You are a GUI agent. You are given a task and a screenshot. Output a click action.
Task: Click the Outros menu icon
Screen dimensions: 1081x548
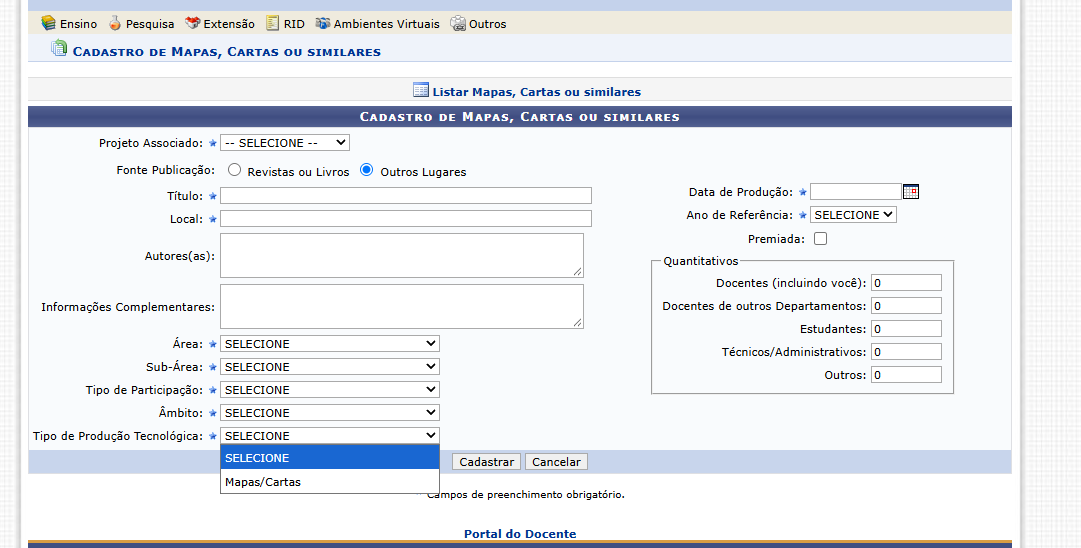click(458, 23)
